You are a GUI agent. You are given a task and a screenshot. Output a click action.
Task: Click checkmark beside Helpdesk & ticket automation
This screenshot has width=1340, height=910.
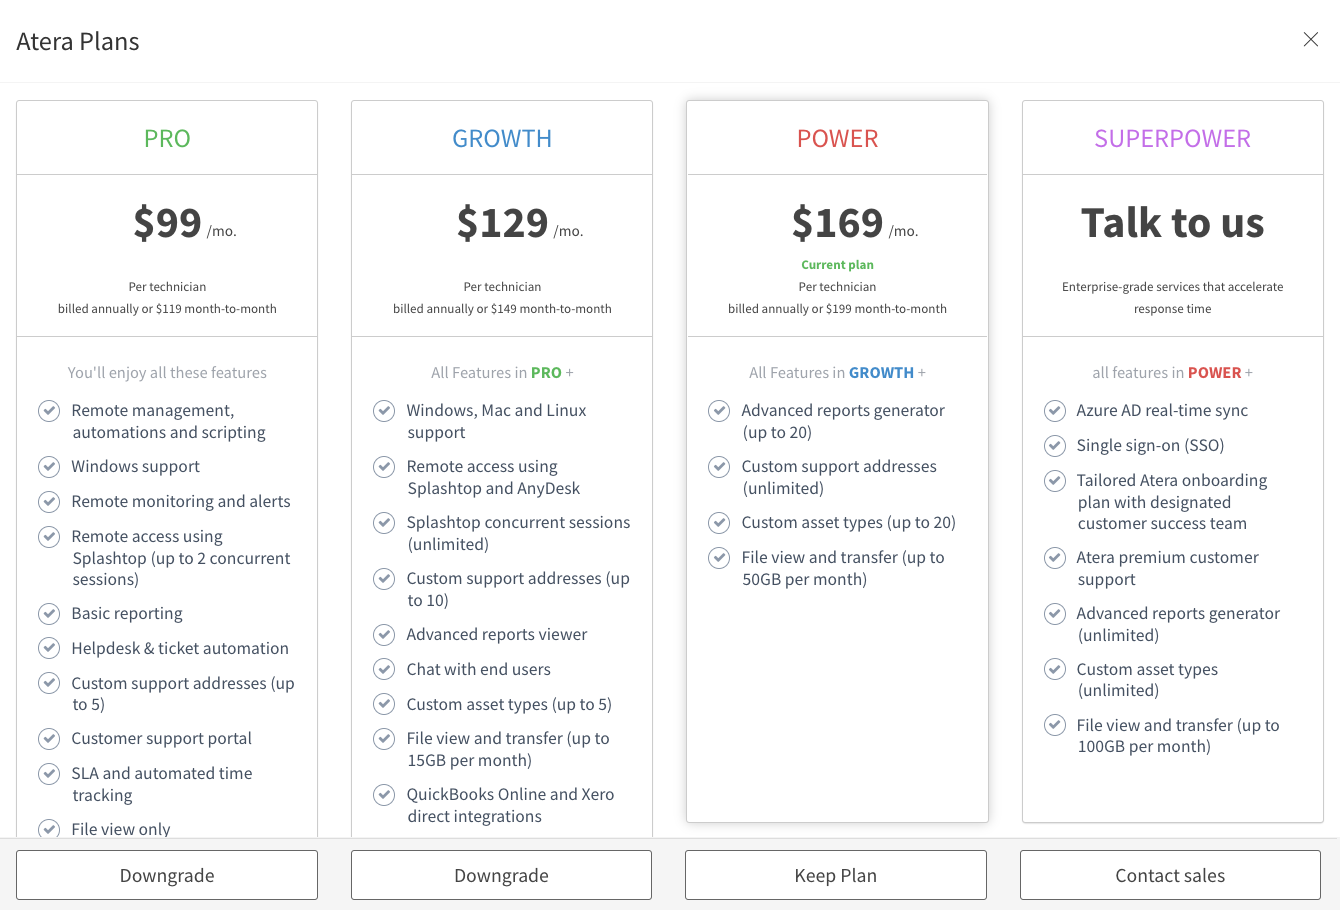[x=49, y=648]
